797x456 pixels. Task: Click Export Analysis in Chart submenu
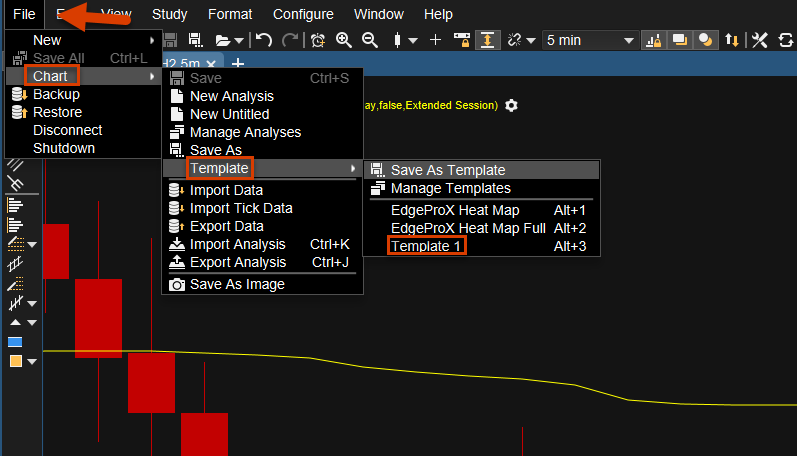tap(237, 262)
